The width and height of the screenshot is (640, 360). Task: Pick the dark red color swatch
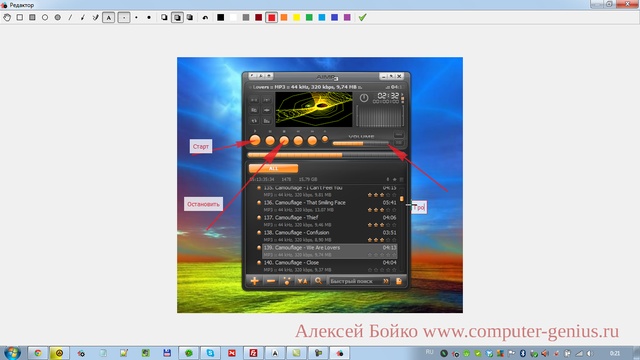[x=258, y=18]
